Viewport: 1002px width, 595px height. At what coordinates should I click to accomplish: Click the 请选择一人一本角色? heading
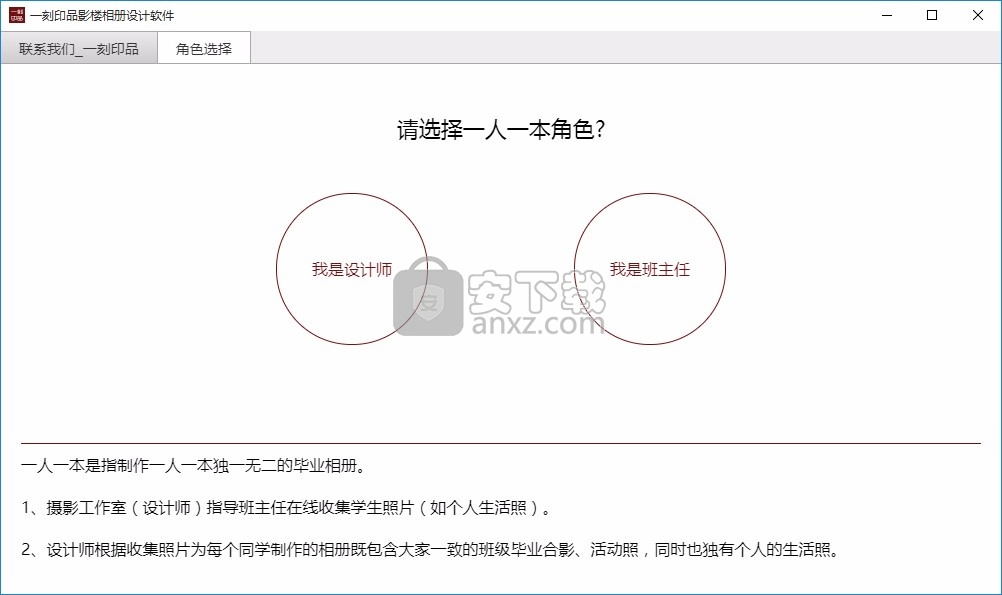[500, 131]
